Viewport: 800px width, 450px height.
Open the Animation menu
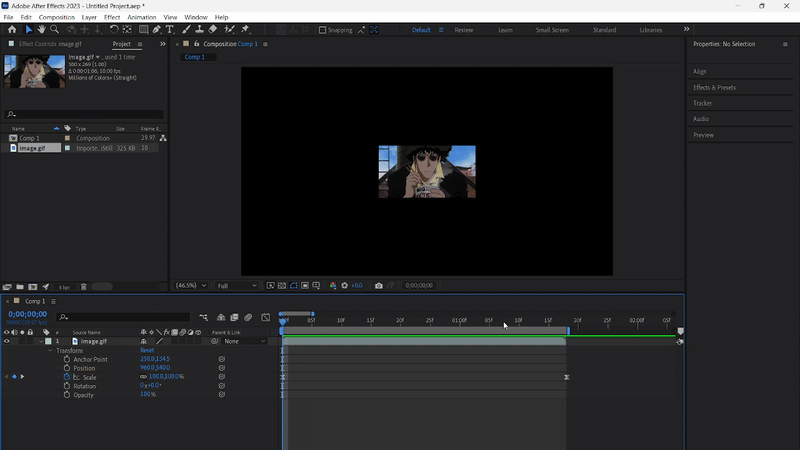[142, 17]
